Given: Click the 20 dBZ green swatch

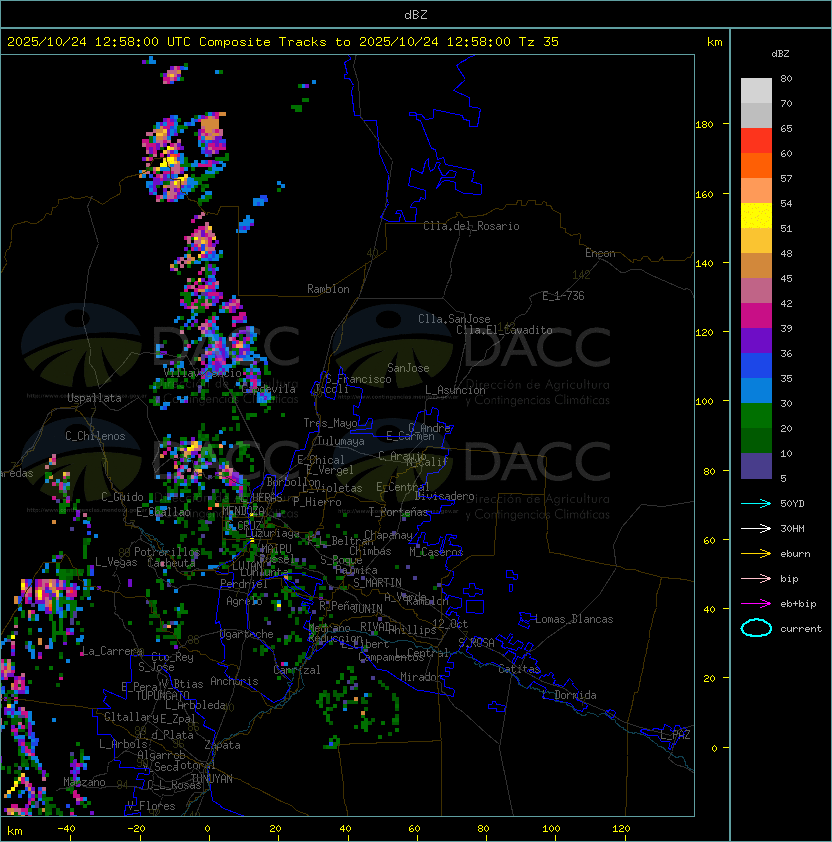Looking at the screenshot, I should click(756, 440).
